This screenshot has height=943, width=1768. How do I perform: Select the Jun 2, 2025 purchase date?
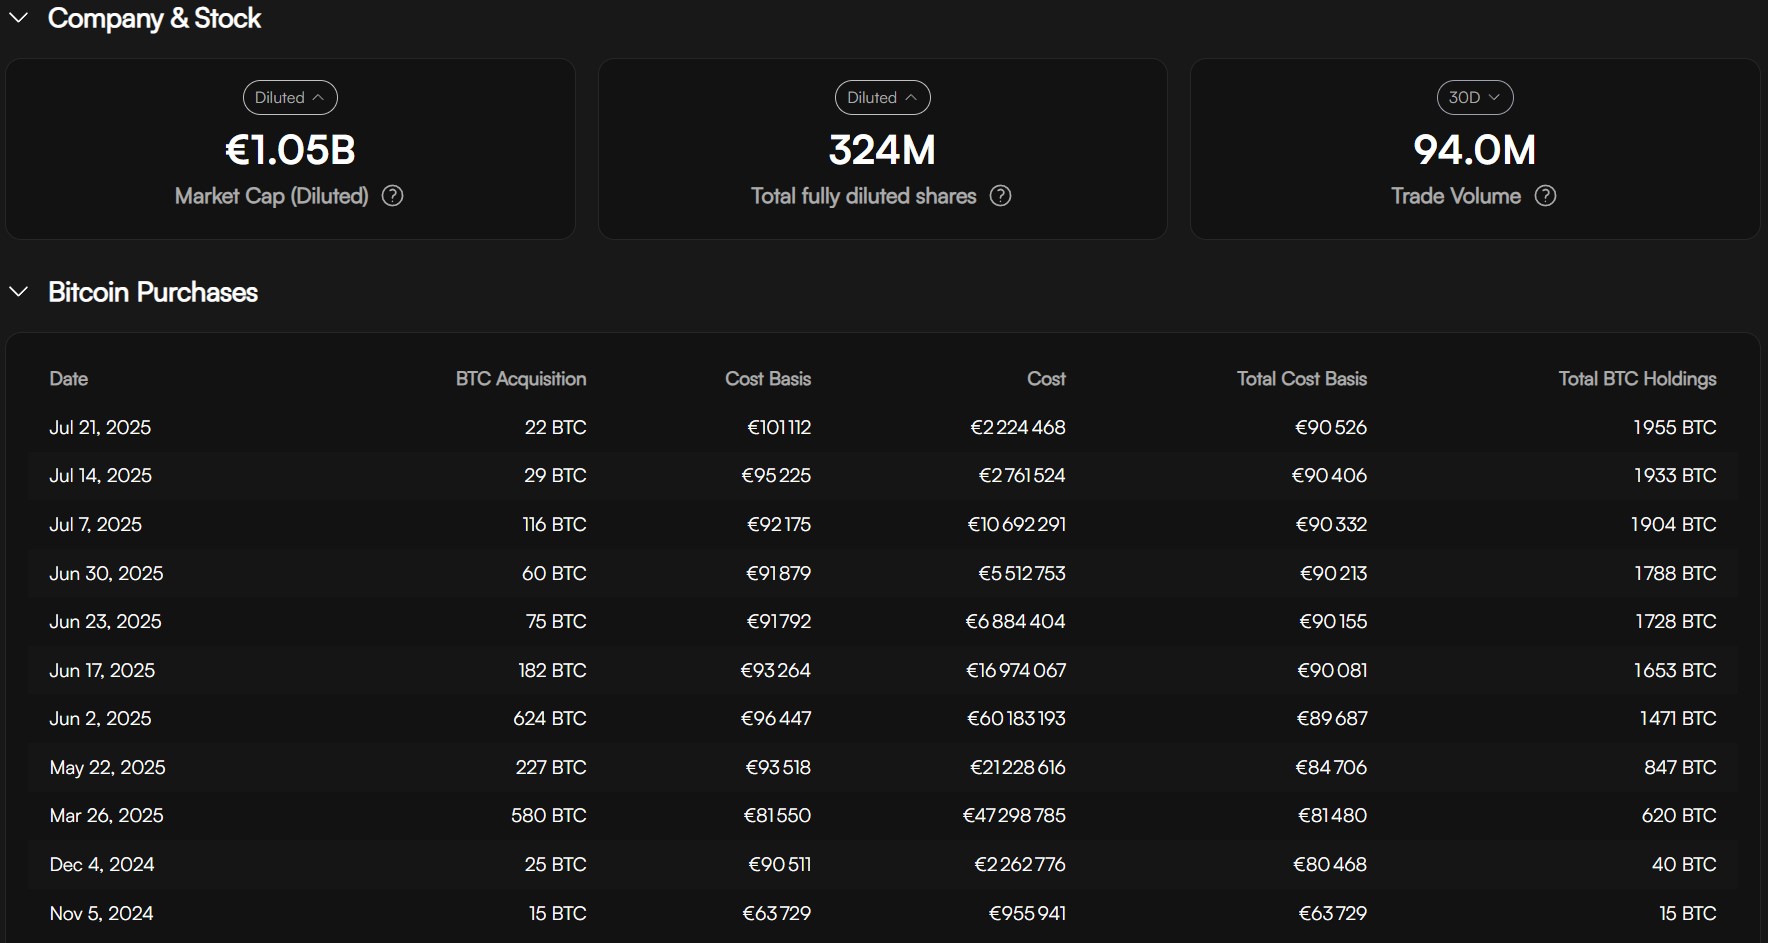tap(100, 719)
